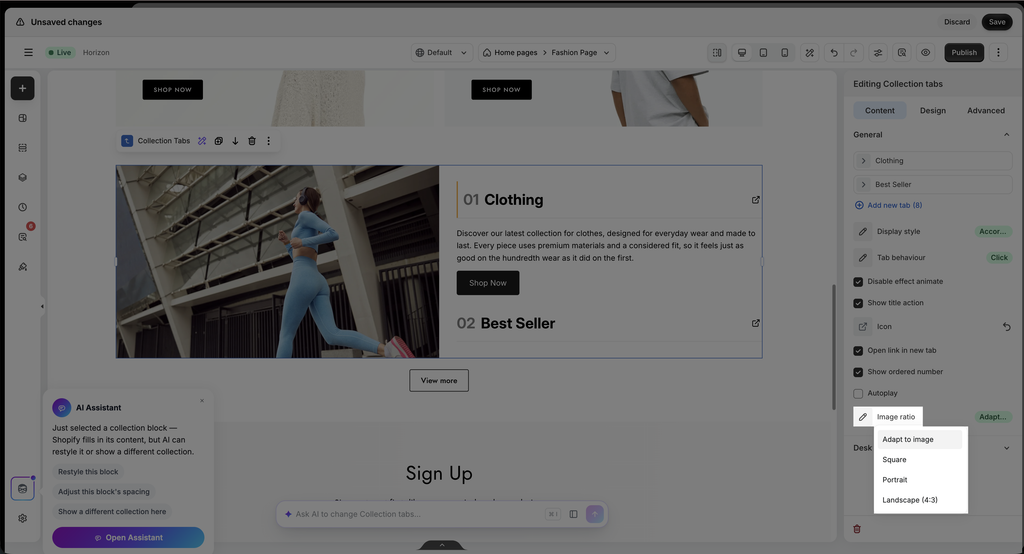Open more options next to Publish
The image size is (1024, 554).
(998, 52)
